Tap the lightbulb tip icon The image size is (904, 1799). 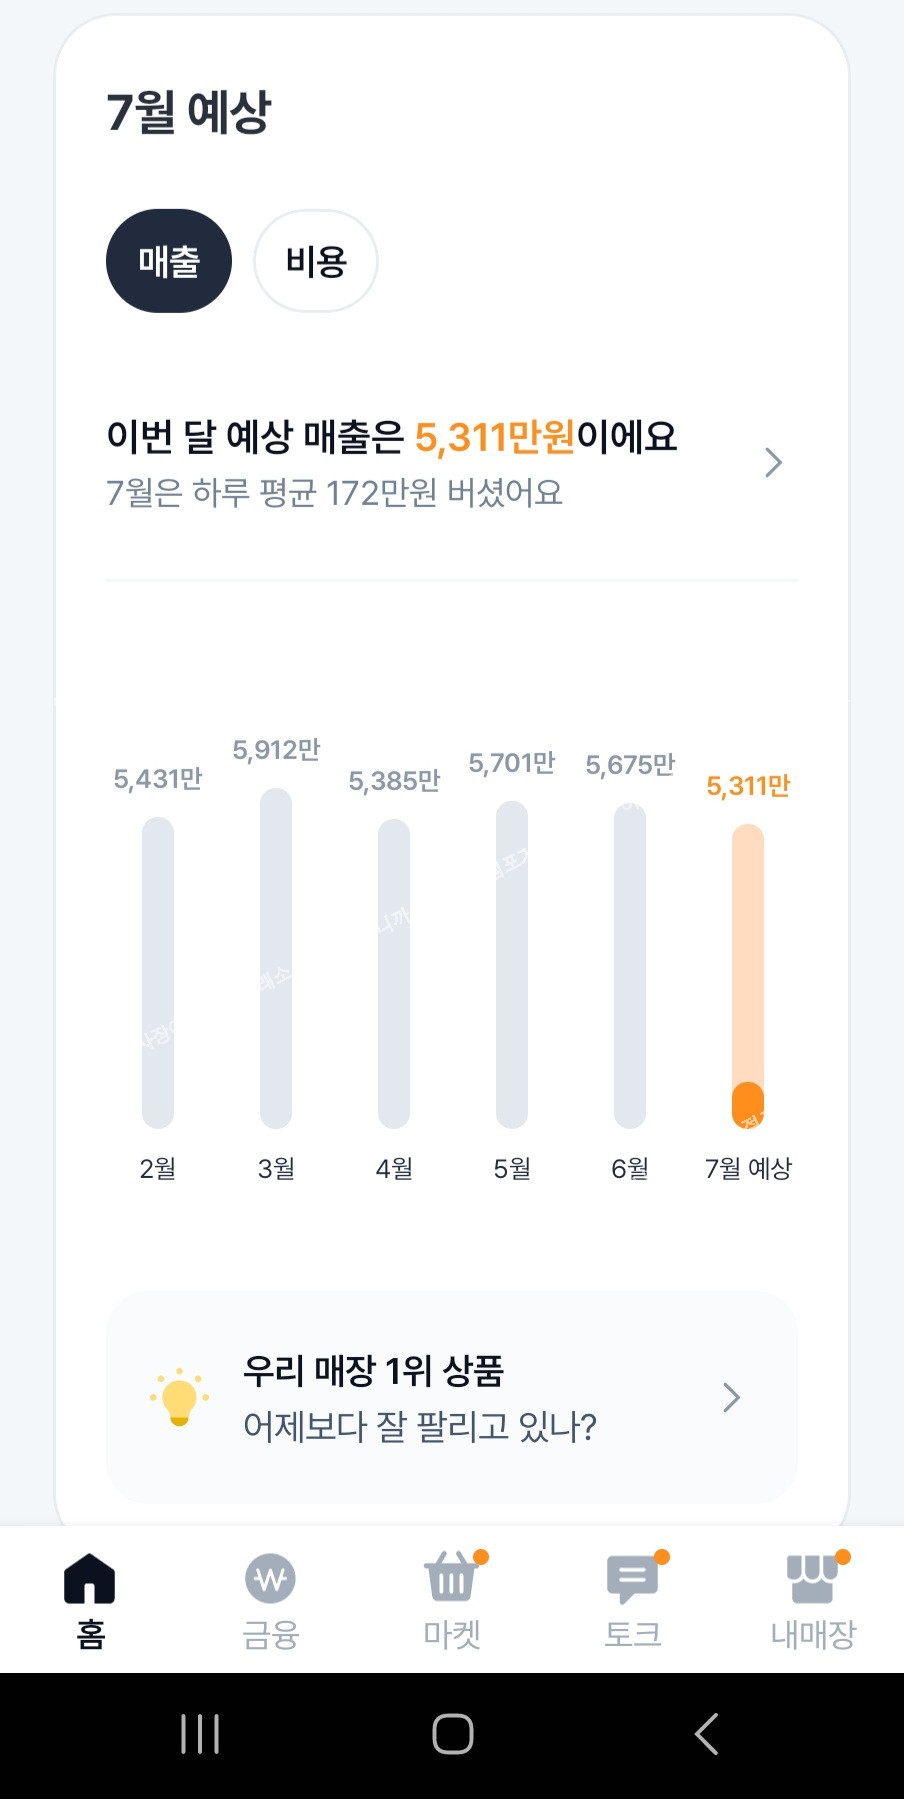[x=179, y=1397]
